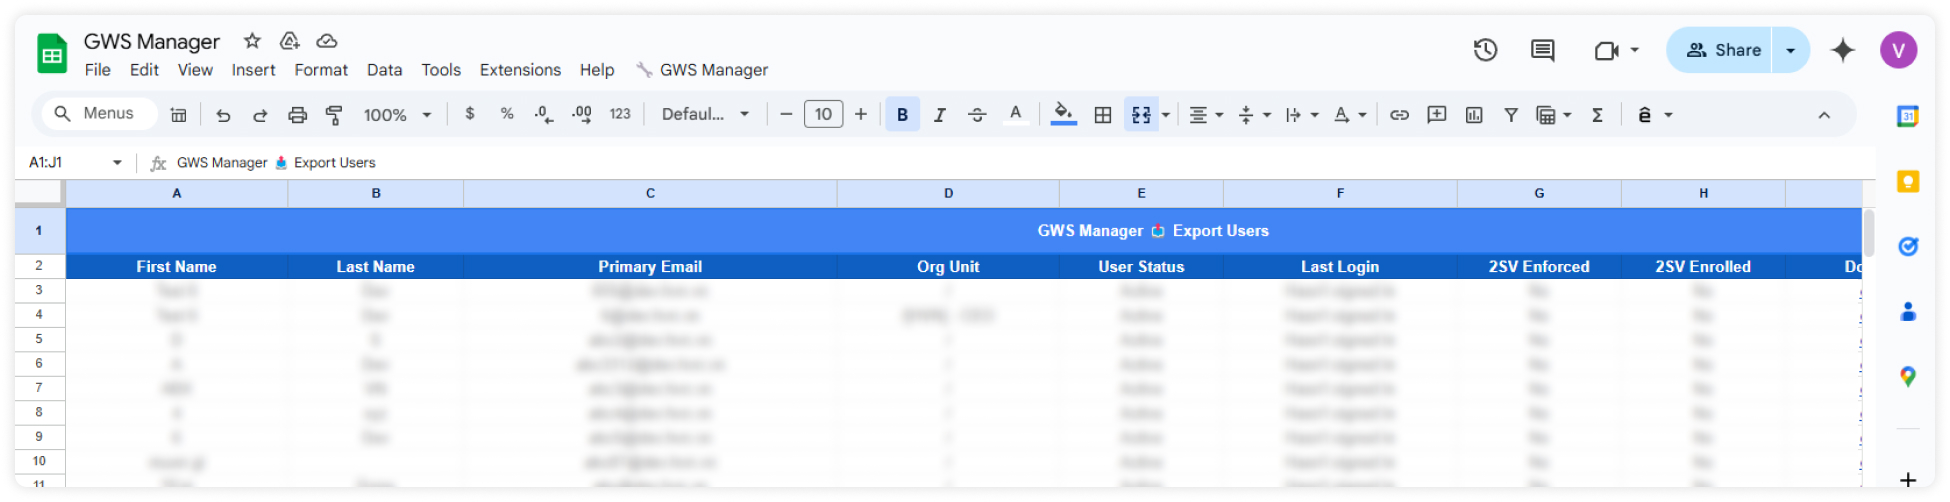Open the Tools menu
Viewport: 1950px width, 502px height.
coord(441,70)
